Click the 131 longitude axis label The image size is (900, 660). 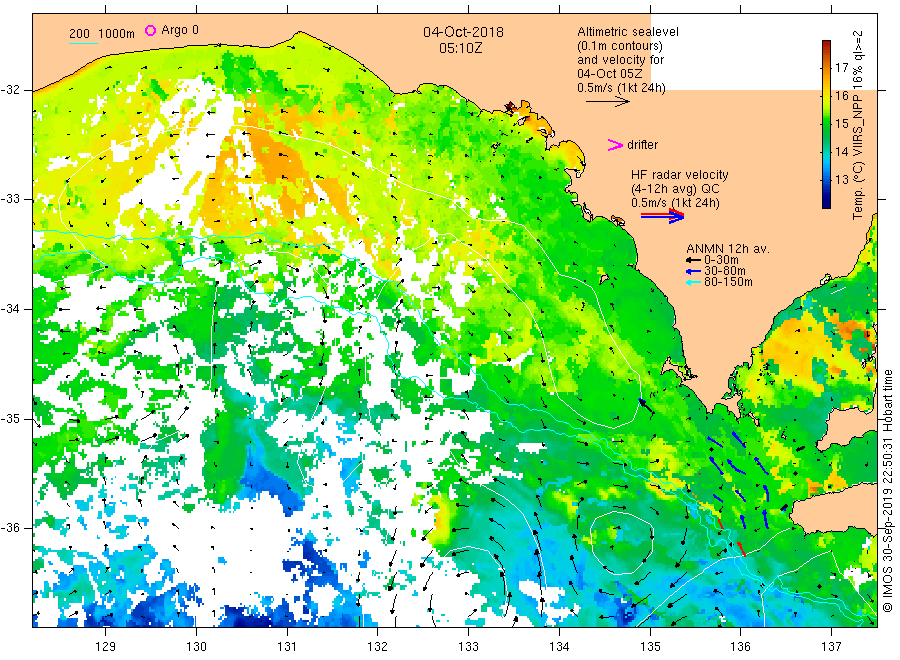tap(287, 647)
